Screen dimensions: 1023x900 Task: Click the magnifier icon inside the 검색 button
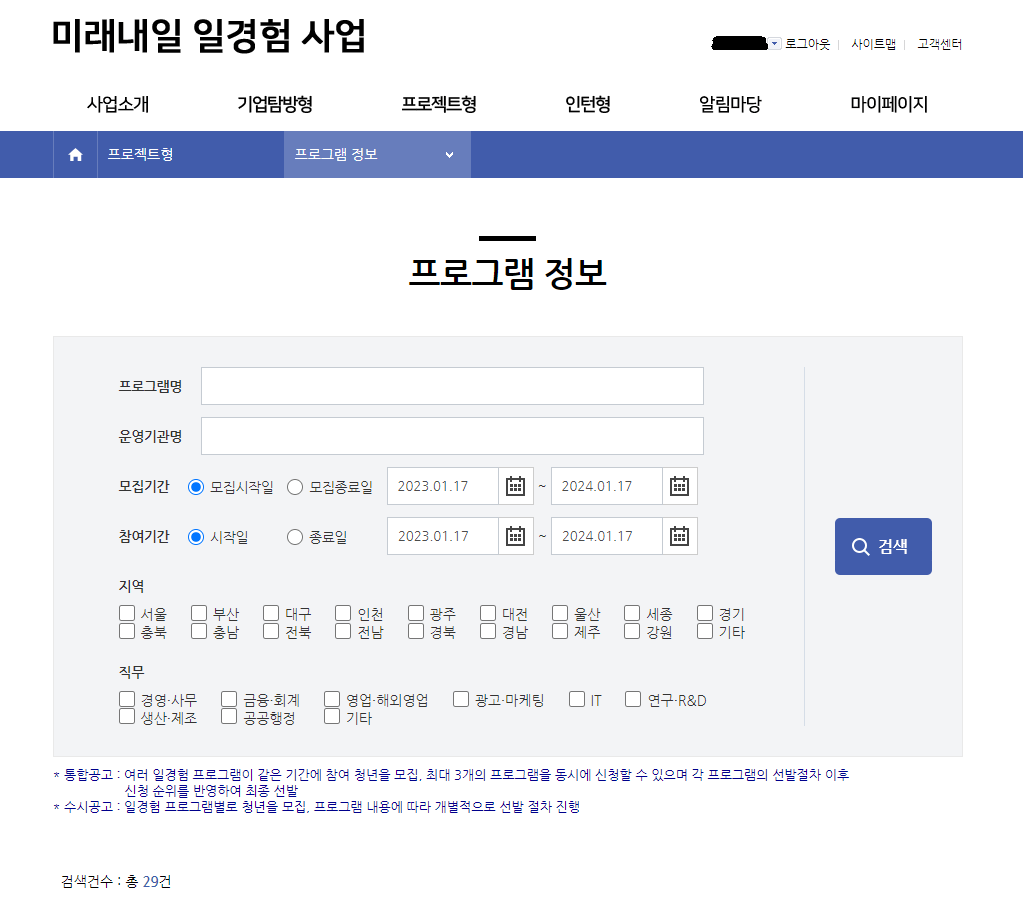[860, 546]
